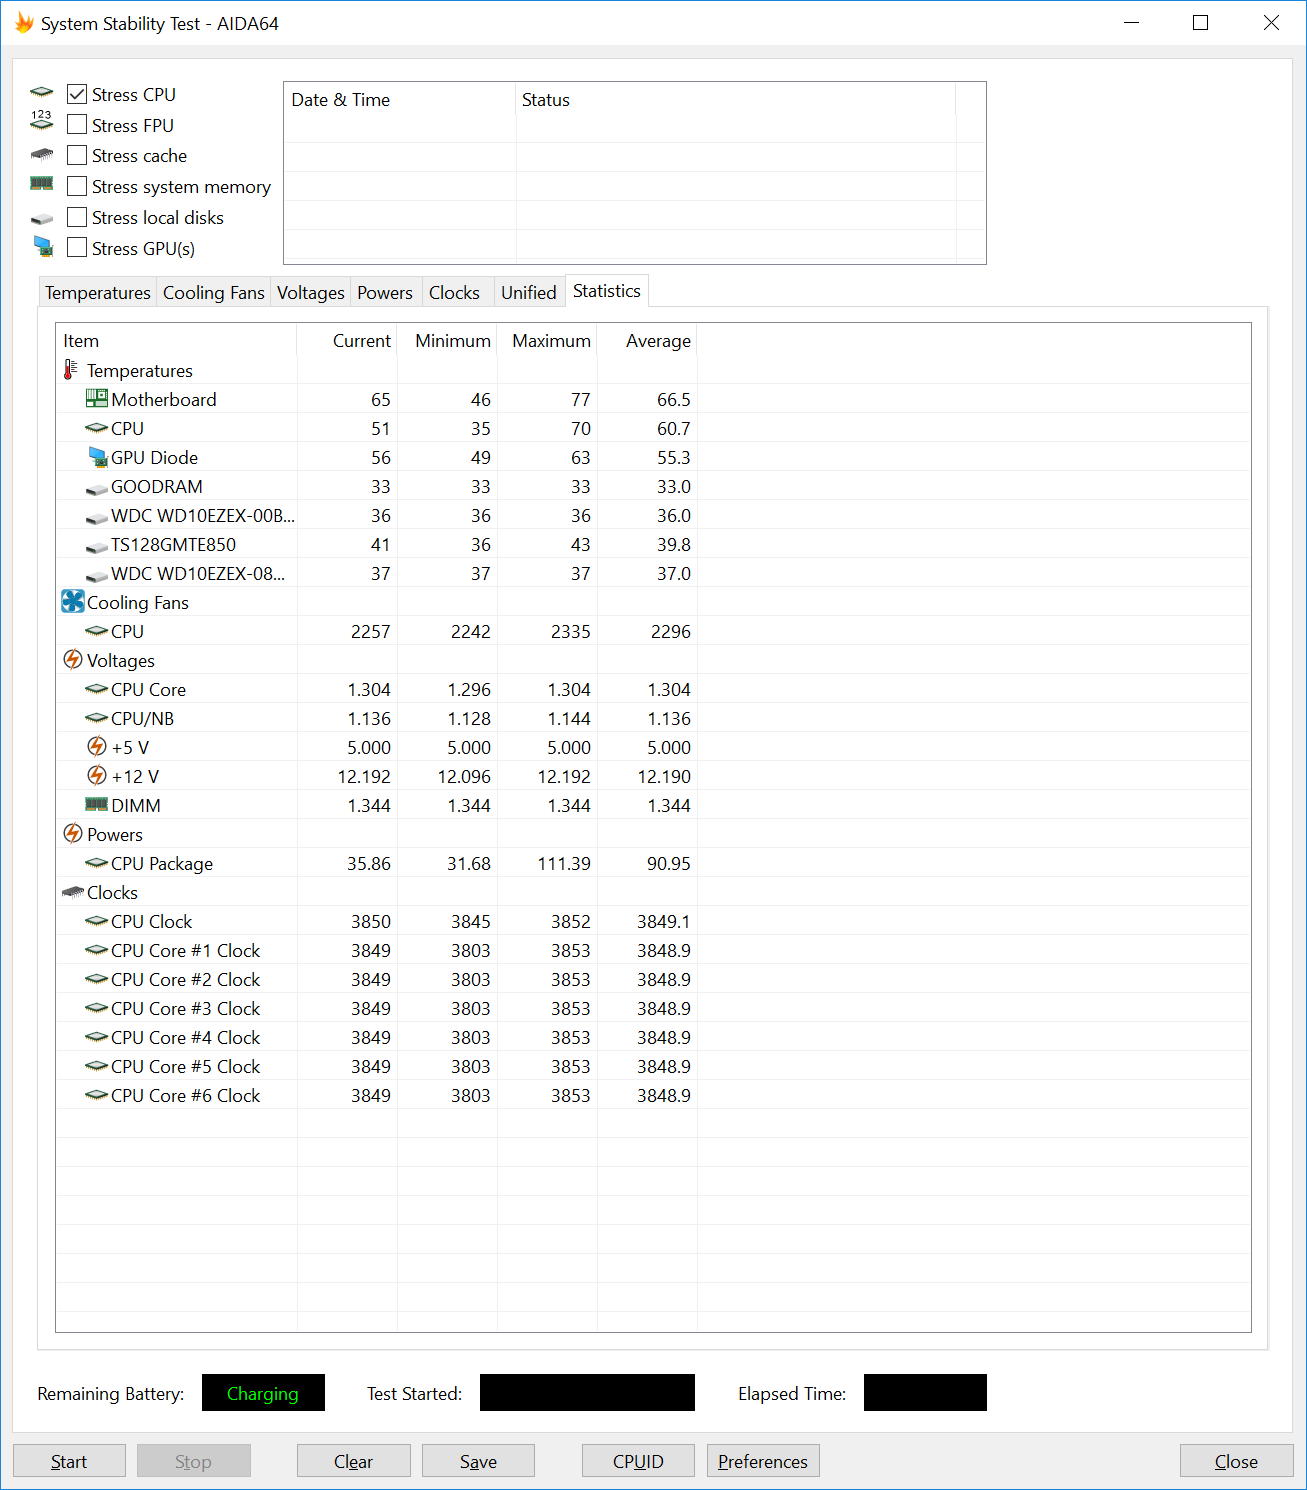Select the Statistics tab
Screen dimensions: 1307x1490
[607, 290]
